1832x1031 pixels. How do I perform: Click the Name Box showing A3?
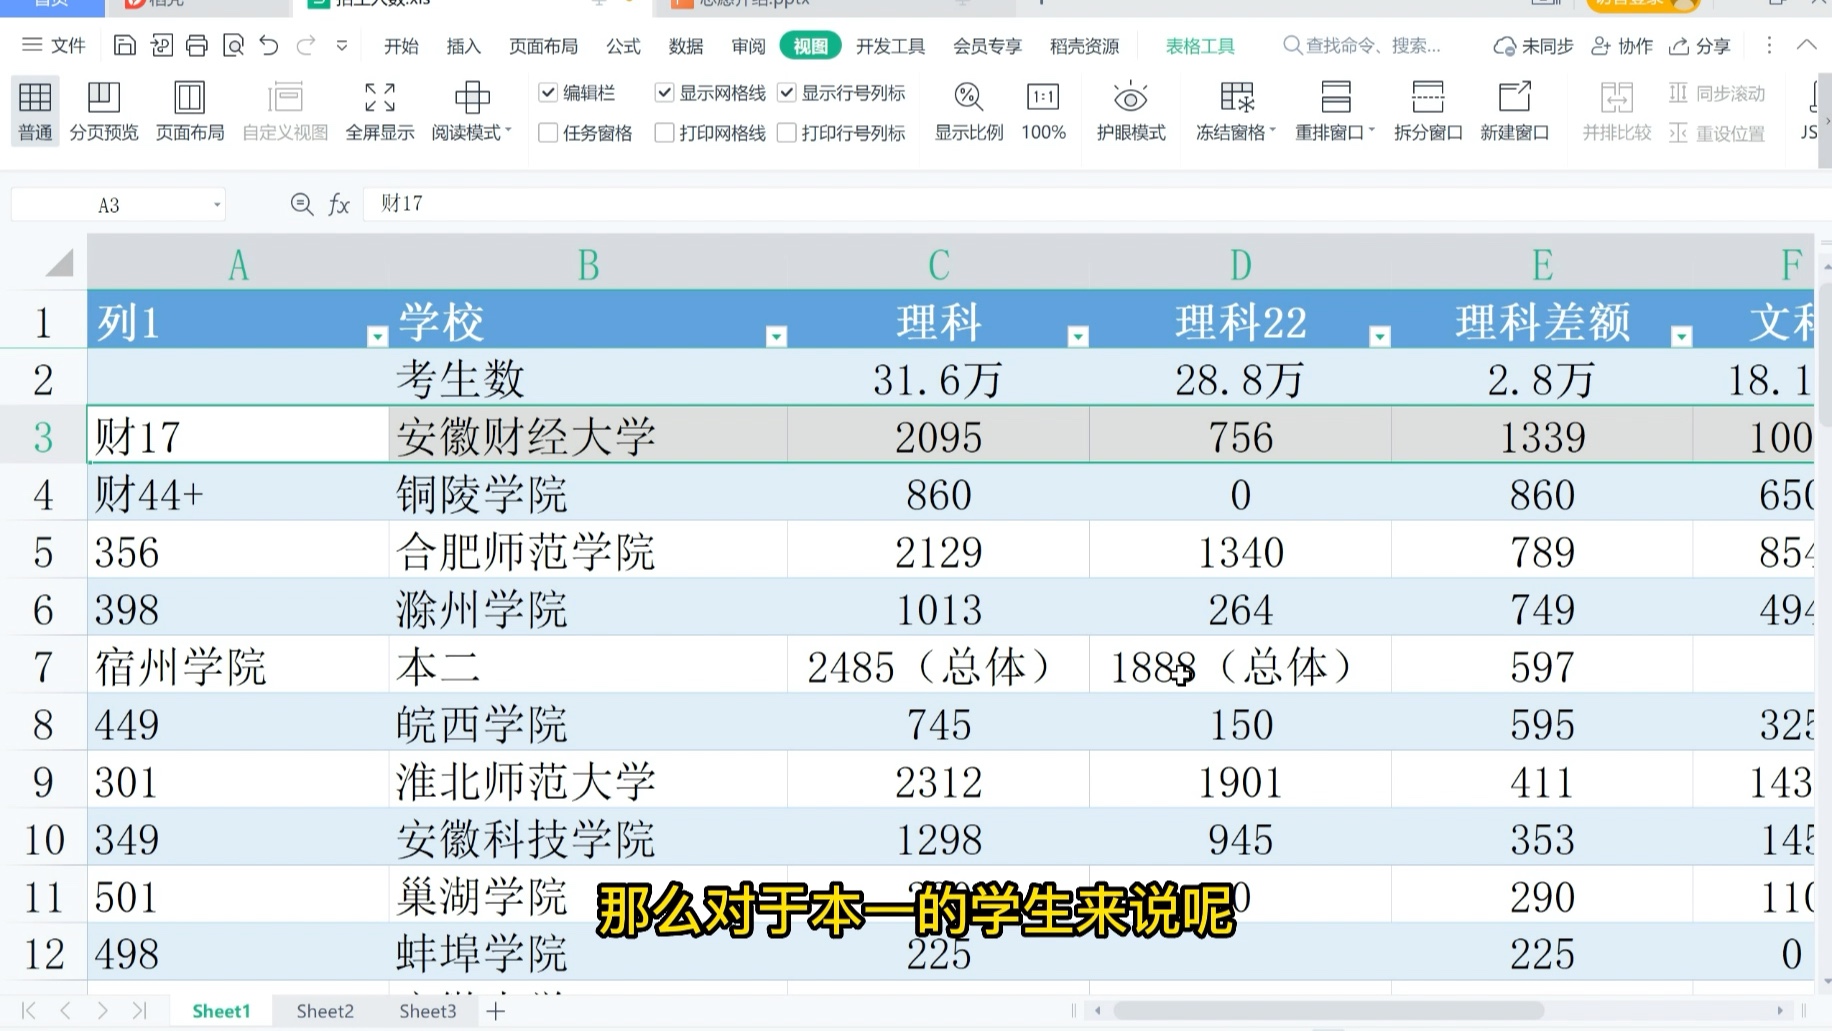110,205
